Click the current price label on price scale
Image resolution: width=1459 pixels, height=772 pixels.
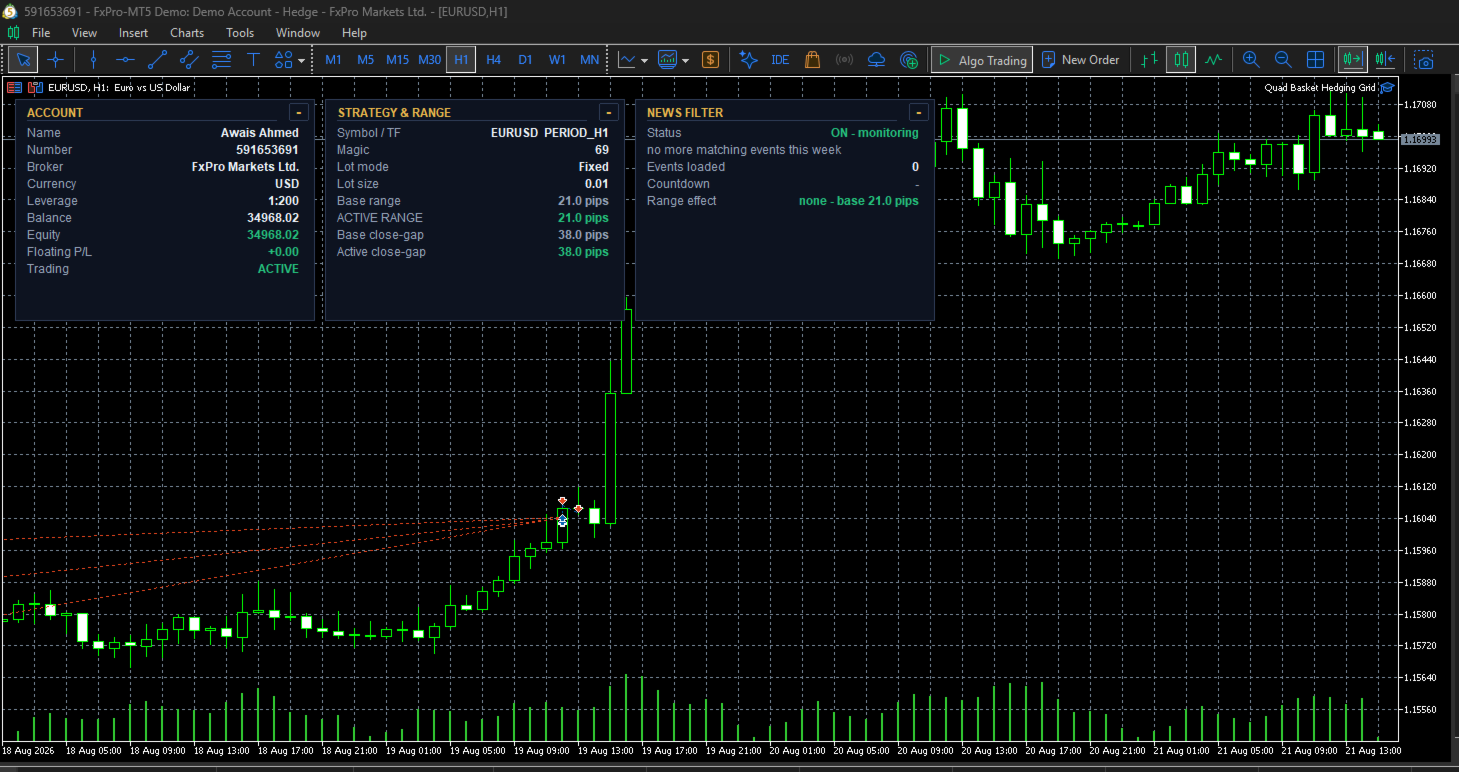(x=1420, y=139)
